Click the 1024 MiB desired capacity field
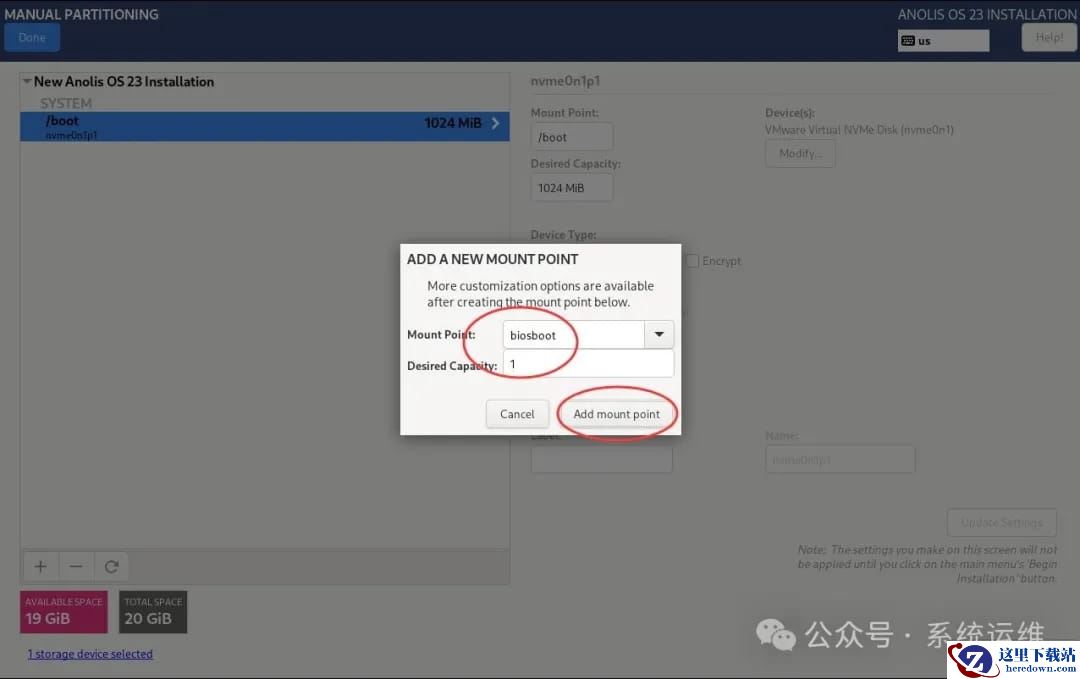Screen dimensions: 1080x679 (572, 187)
